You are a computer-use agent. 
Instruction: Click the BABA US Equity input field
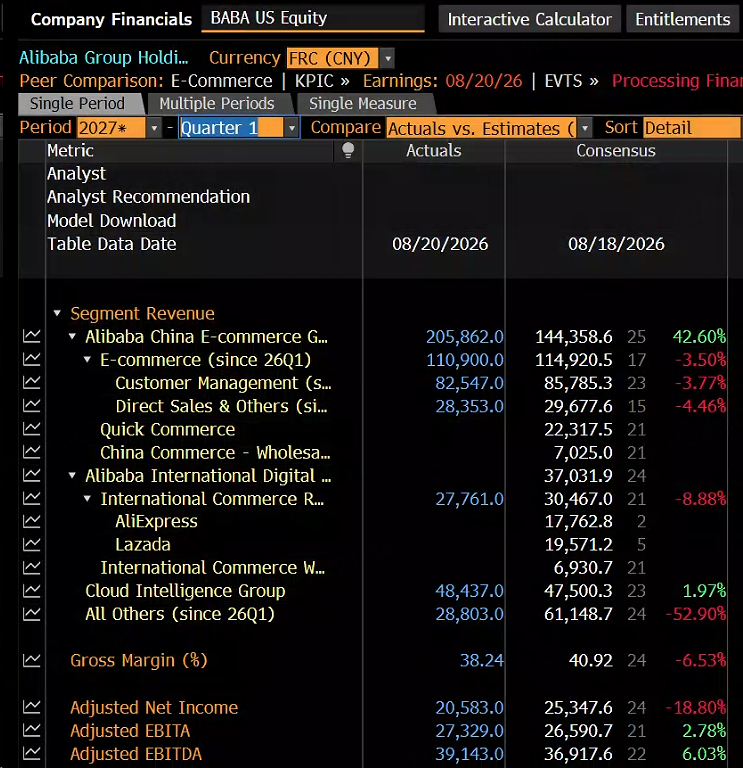click(313, 18)
